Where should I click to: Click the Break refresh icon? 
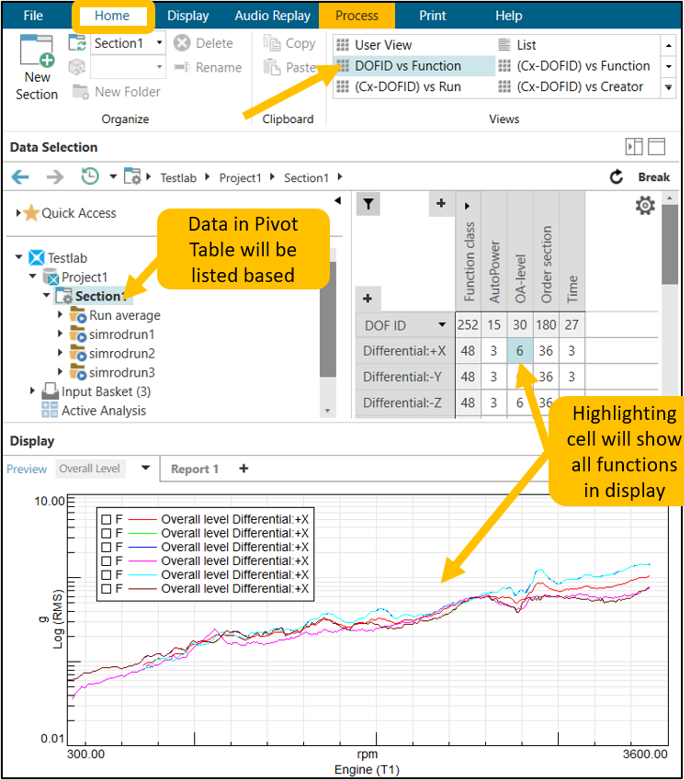[x=616, y=177]
